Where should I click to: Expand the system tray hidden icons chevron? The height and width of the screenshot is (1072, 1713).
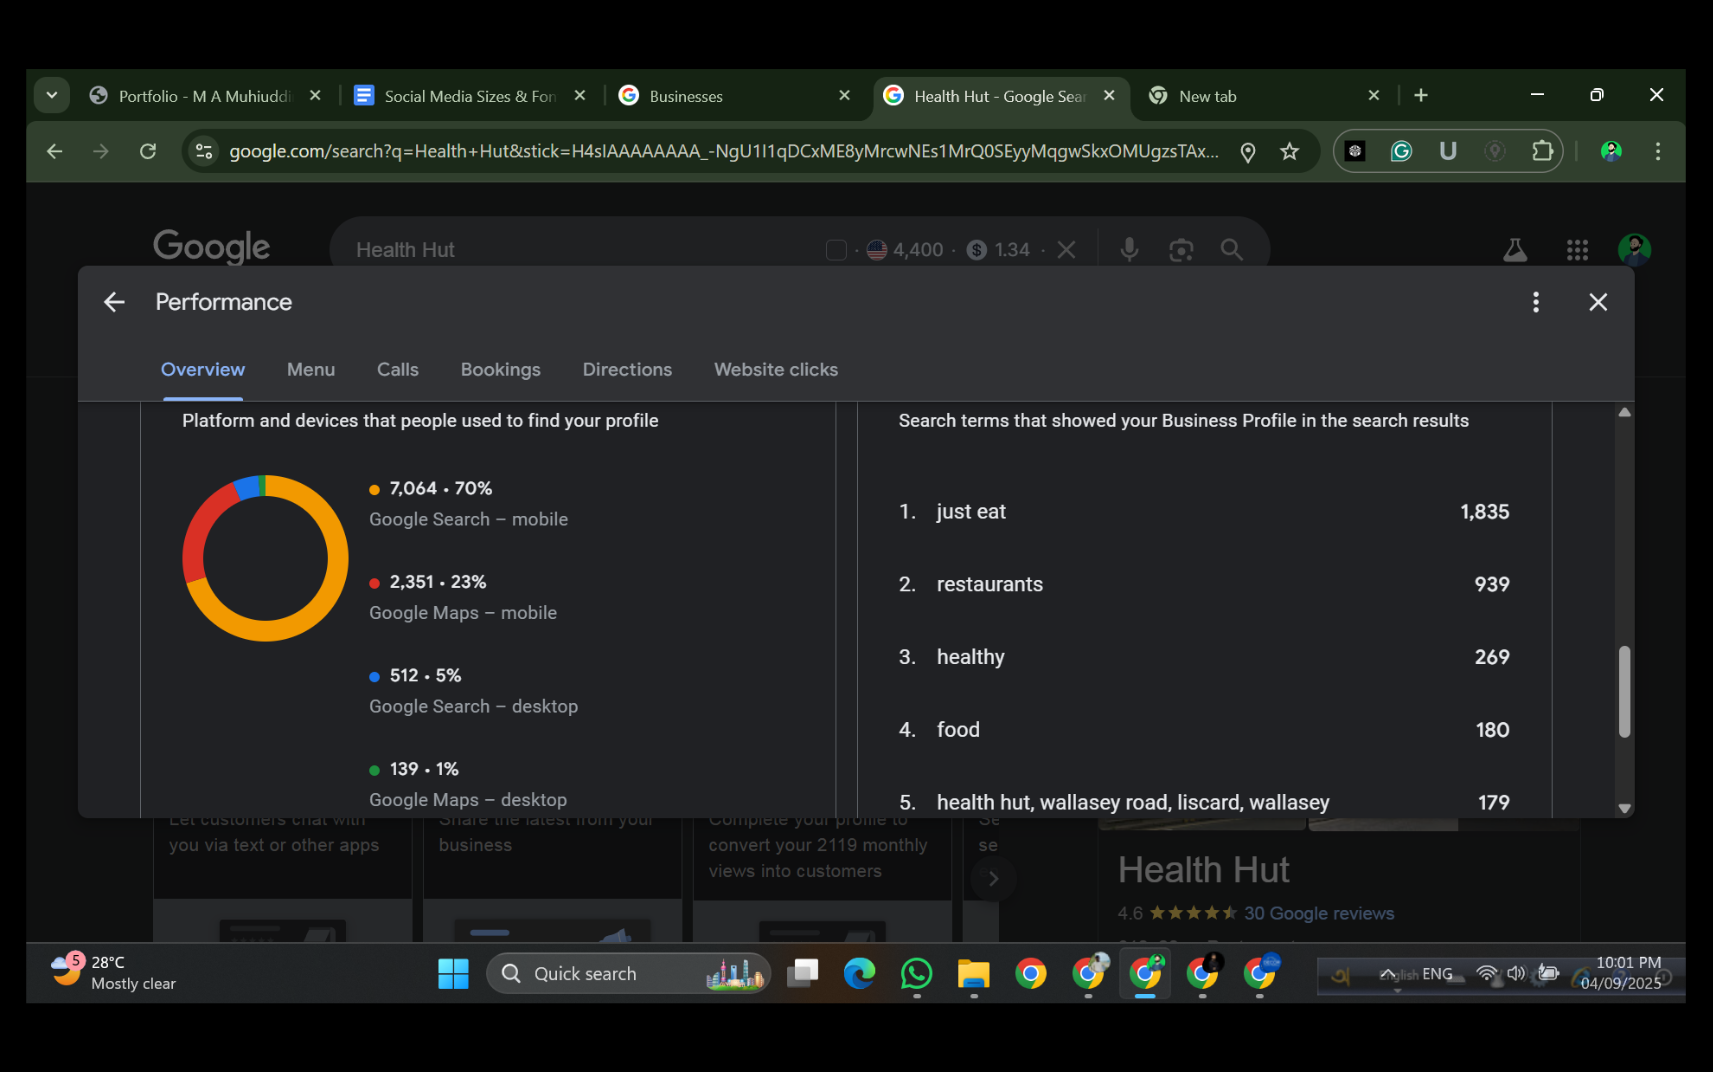(x=1387, y=974)
